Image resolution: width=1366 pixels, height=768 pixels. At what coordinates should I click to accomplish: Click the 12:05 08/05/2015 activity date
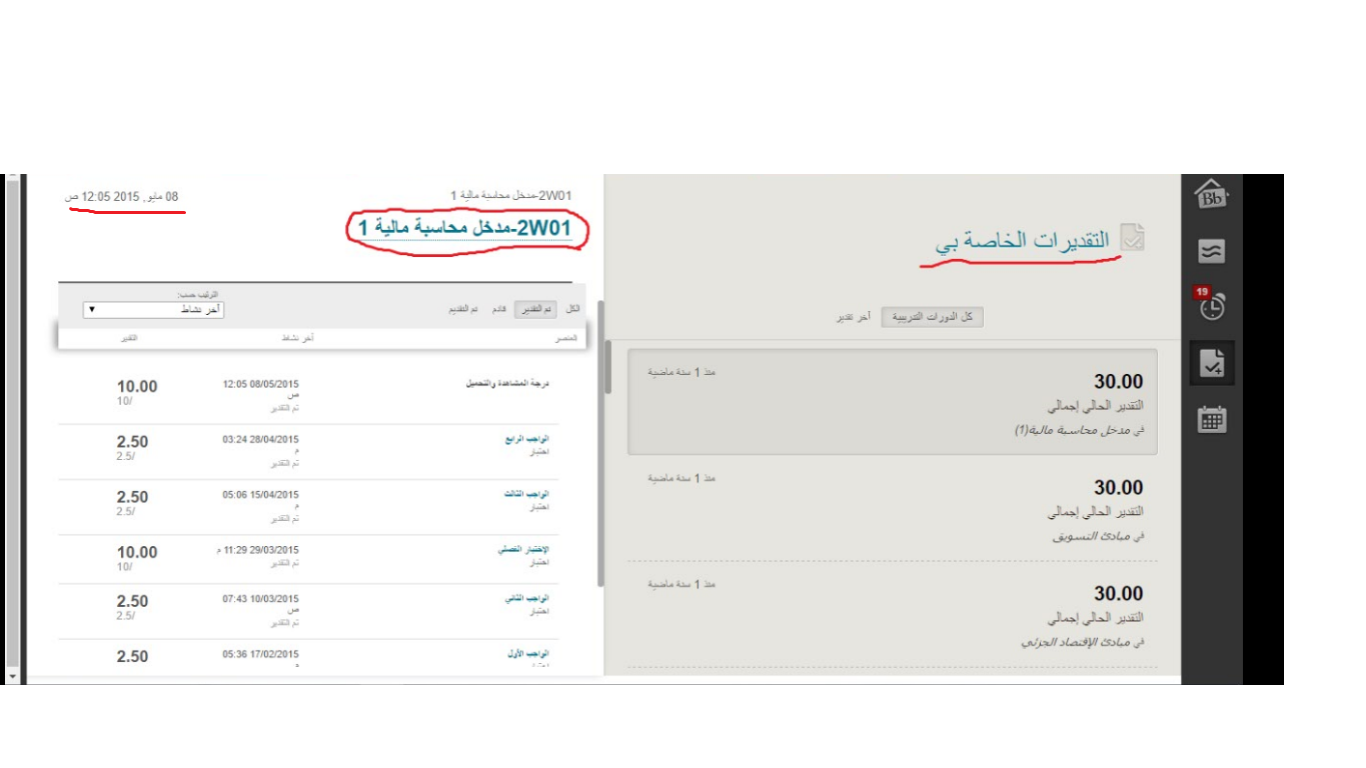point(260,385)
